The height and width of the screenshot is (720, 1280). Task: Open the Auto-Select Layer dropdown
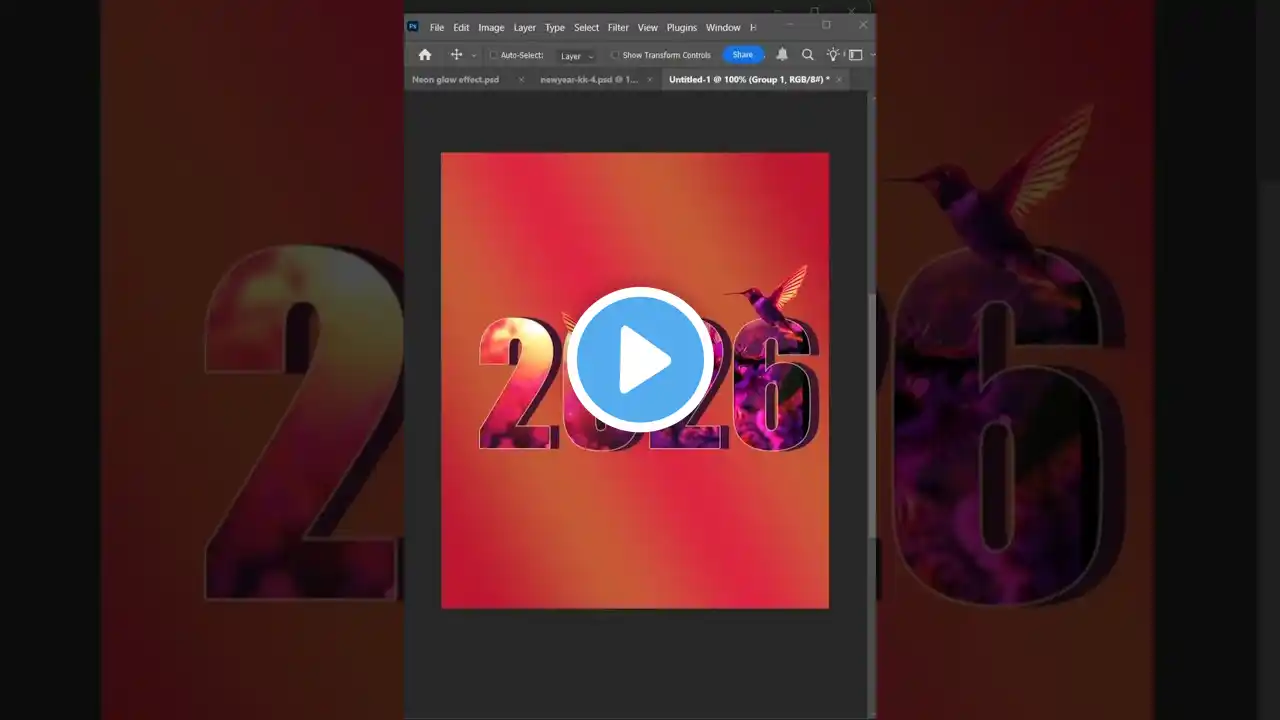[577, 56]
